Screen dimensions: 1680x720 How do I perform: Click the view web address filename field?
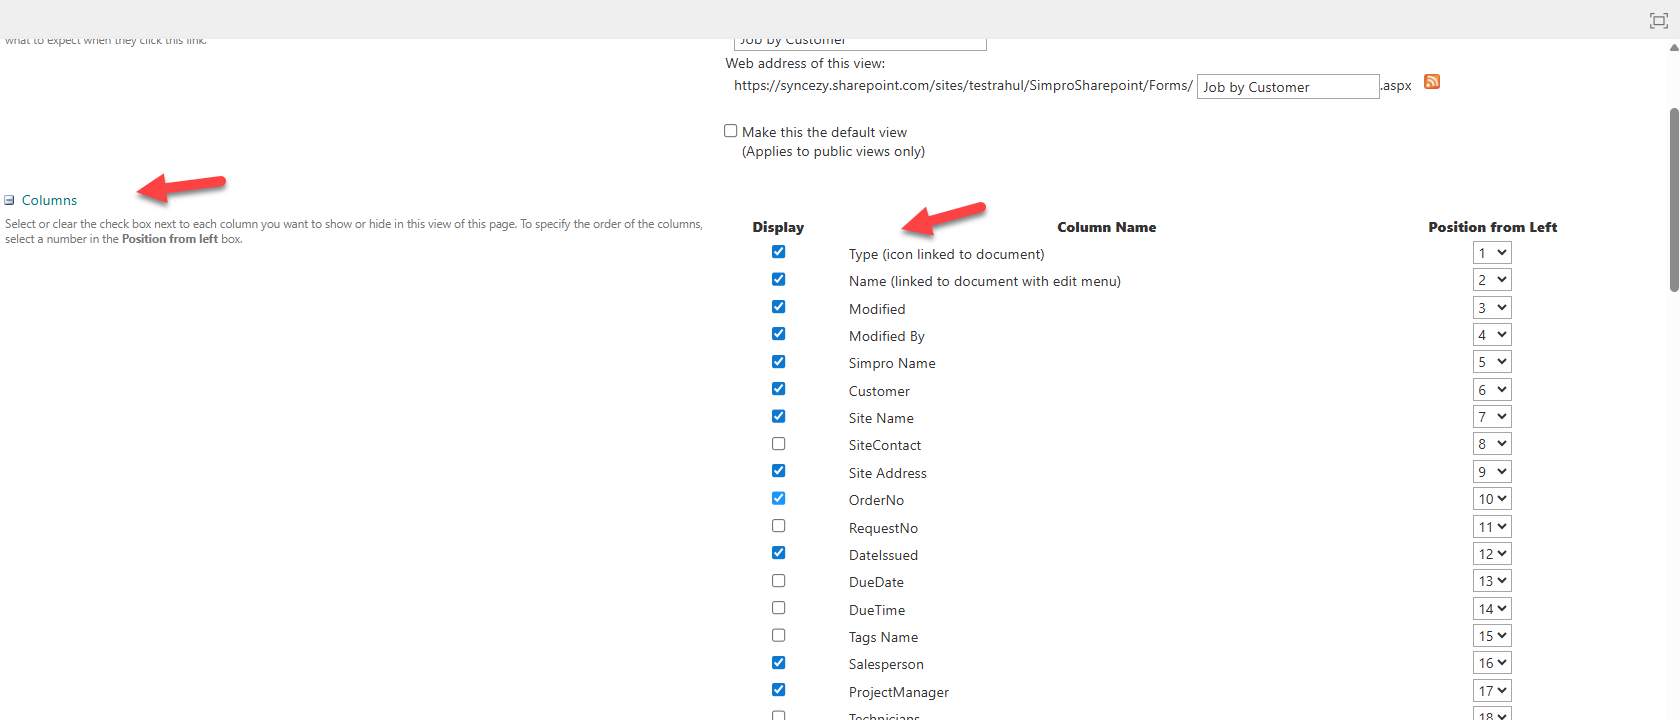click(1287, 87)
